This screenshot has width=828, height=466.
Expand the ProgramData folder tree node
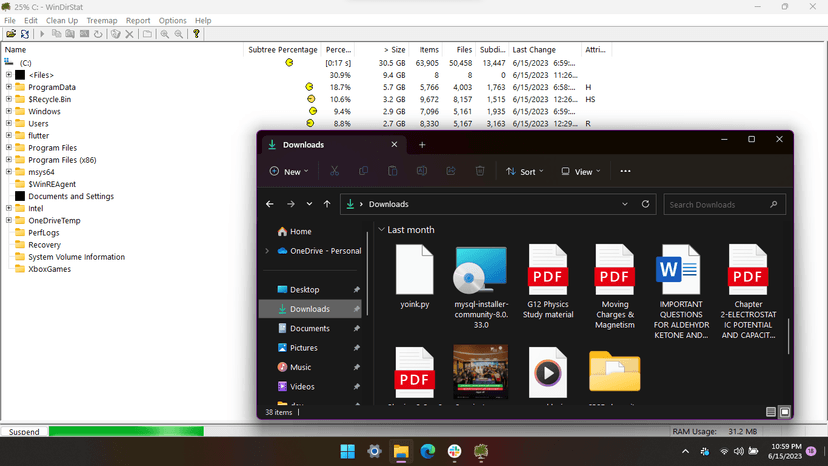point(9,87)
